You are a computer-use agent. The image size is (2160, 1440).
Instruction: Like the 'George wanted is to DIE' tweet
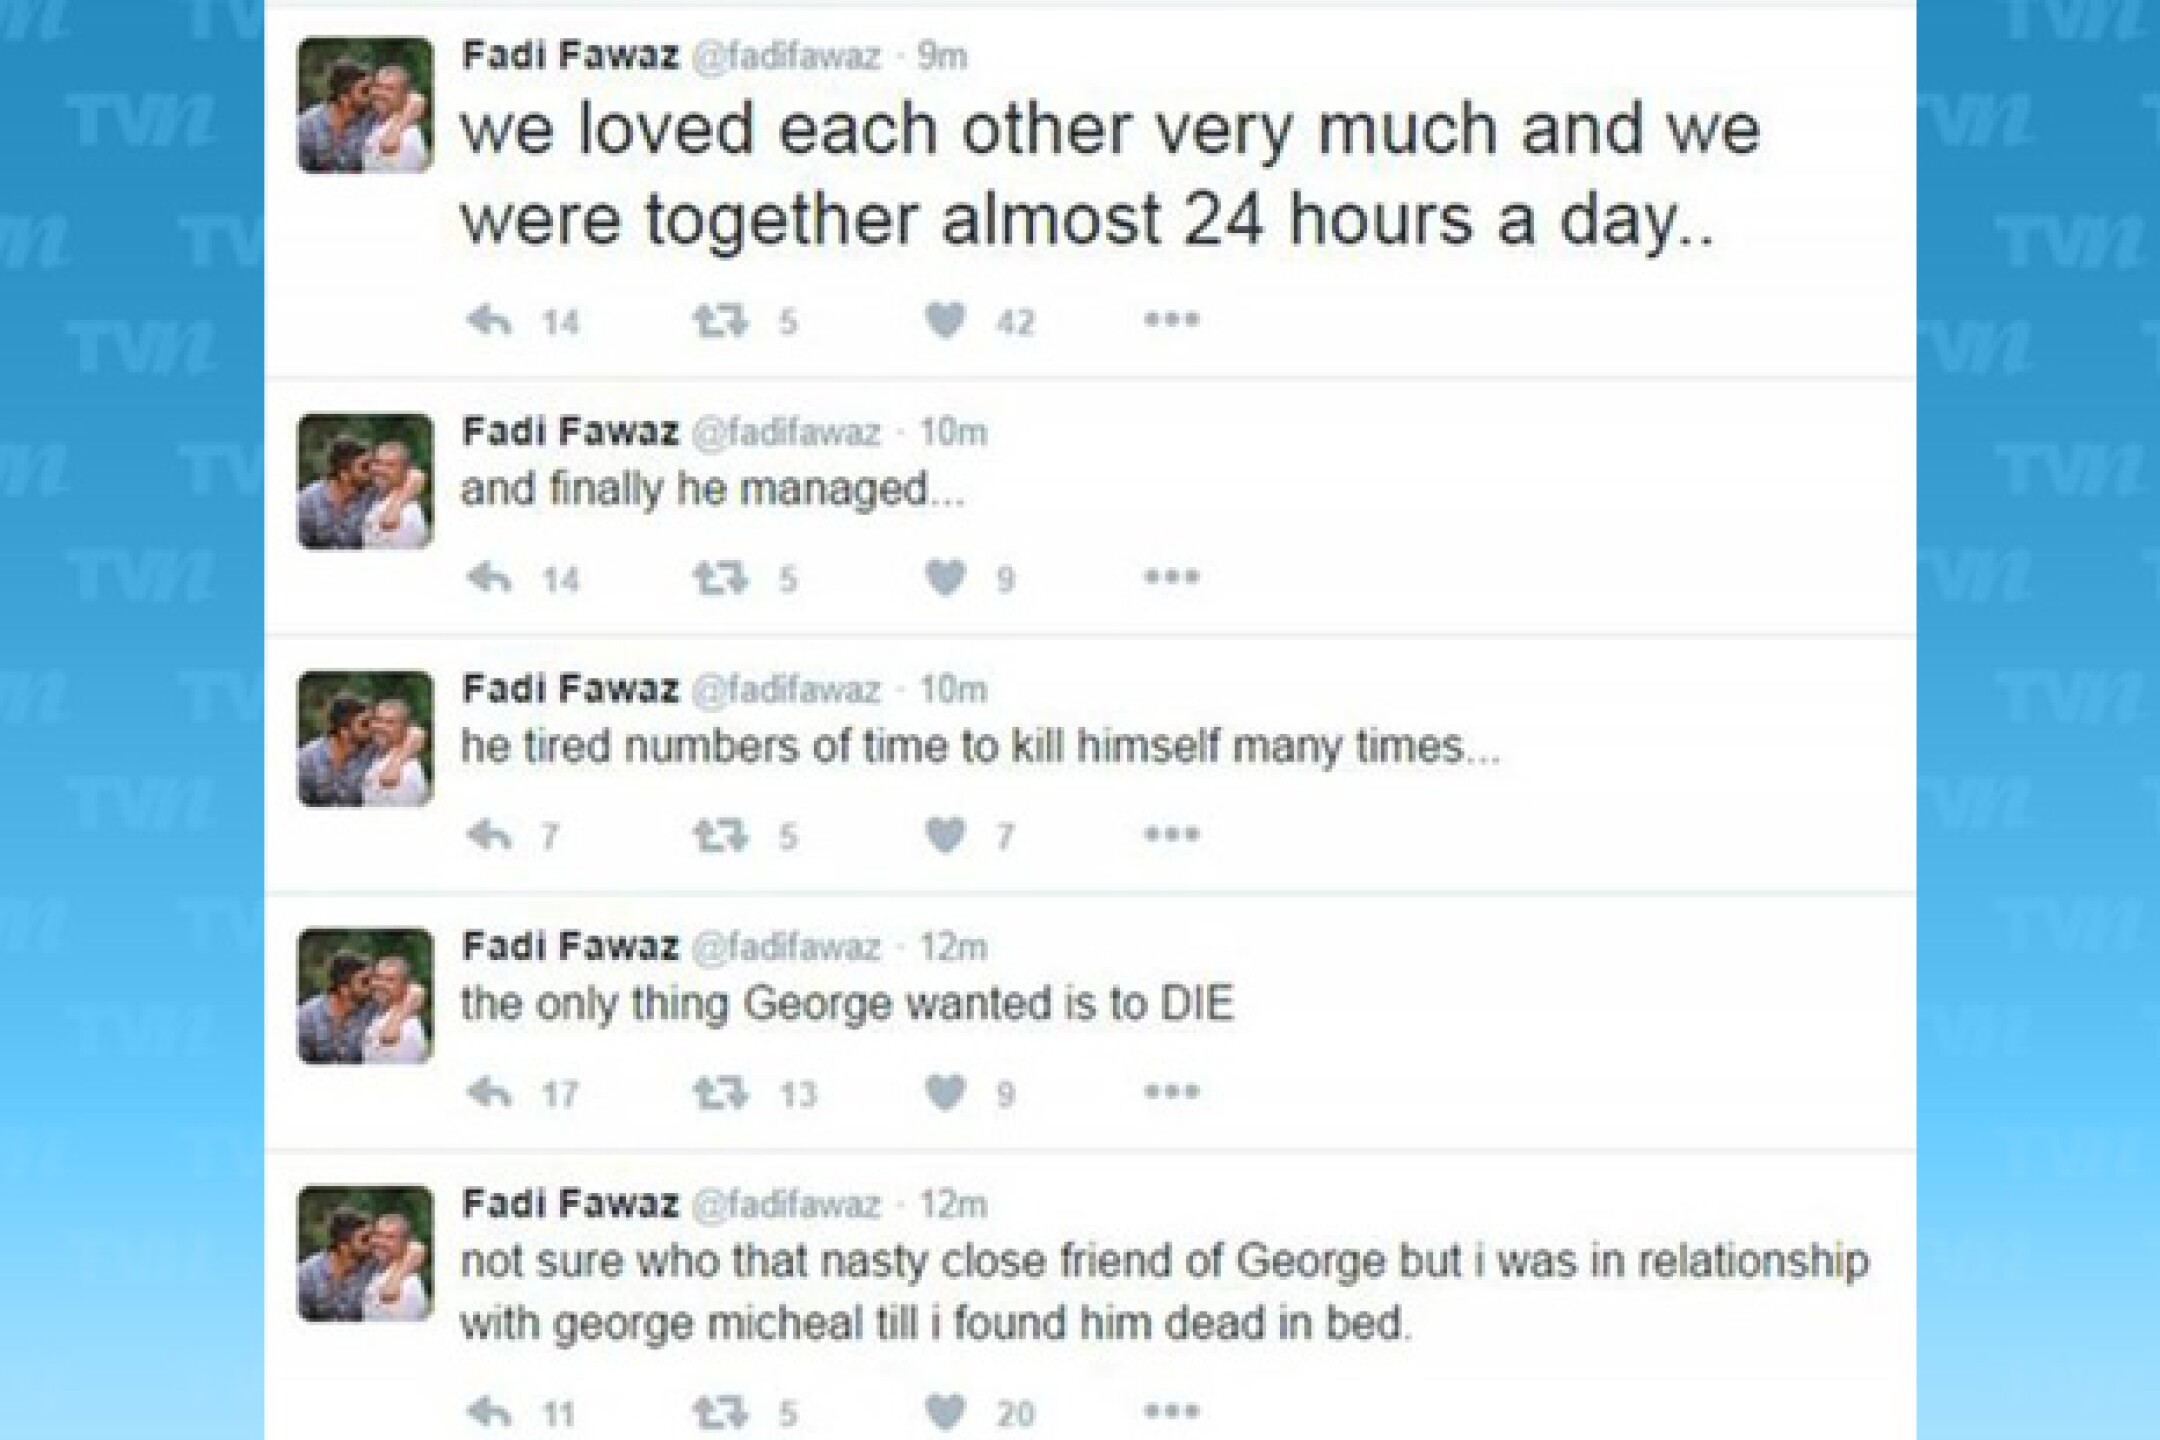point(945,1092)
